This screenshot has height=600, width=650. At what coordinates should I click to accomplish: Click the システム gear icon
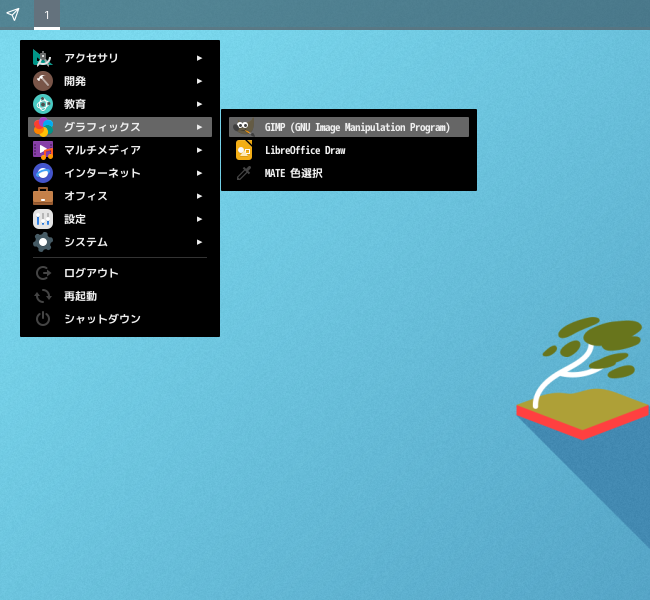pos(43,242)
